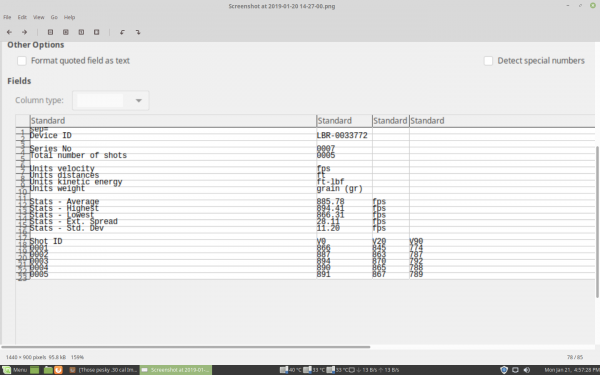
Task: Open the Go menu
Action: (54, 17)
